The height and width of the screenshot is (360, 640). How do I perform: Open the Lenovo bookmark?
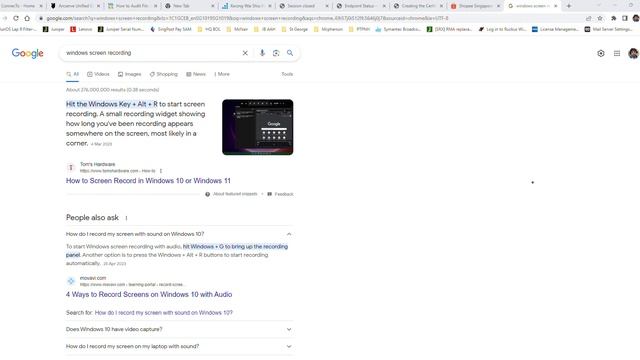click(x=81, y=29)
